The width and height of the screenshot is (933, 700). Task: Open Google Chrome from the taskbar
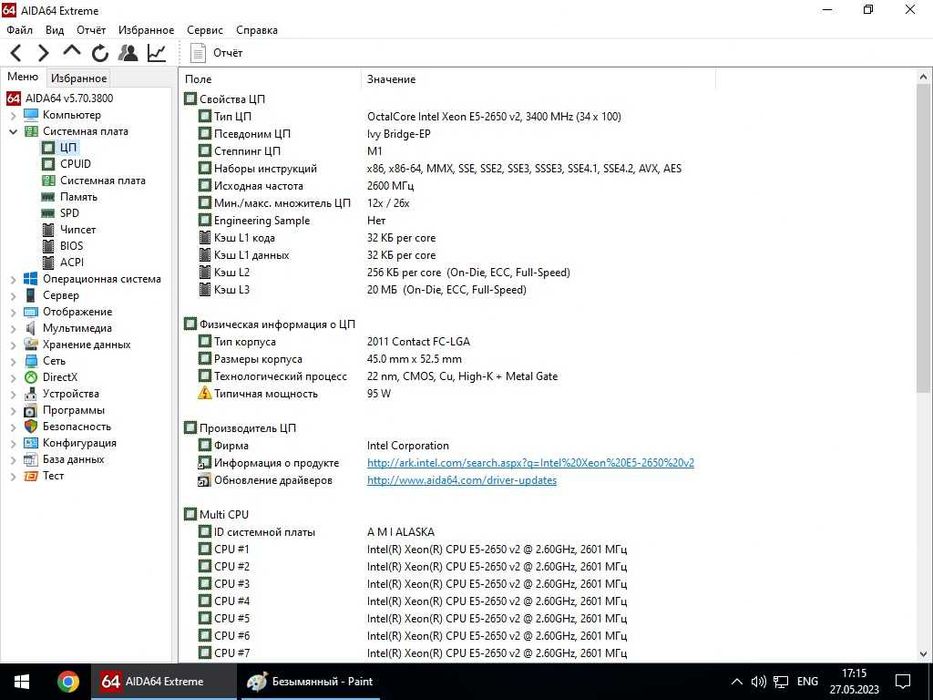pyautogui.click(x=68, y=682)
